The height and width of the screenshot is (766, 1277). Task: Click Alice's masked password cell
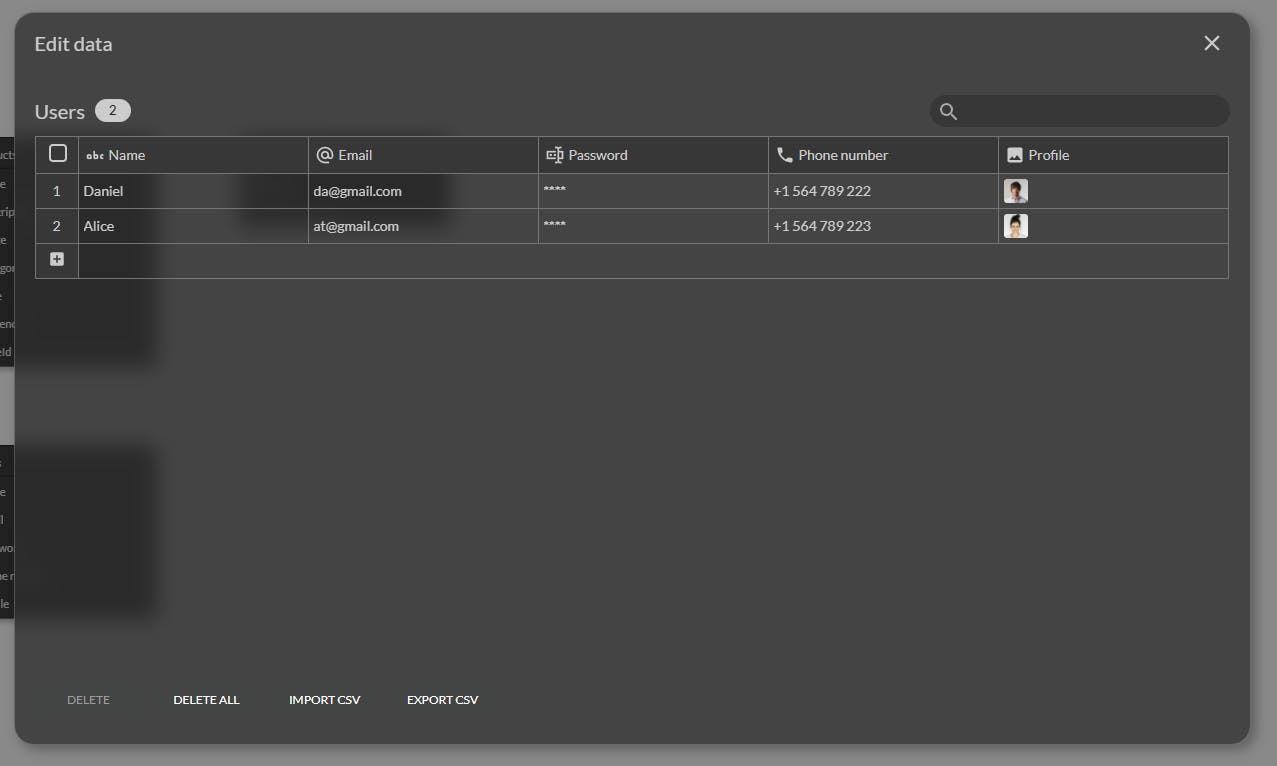coord(654,226)
